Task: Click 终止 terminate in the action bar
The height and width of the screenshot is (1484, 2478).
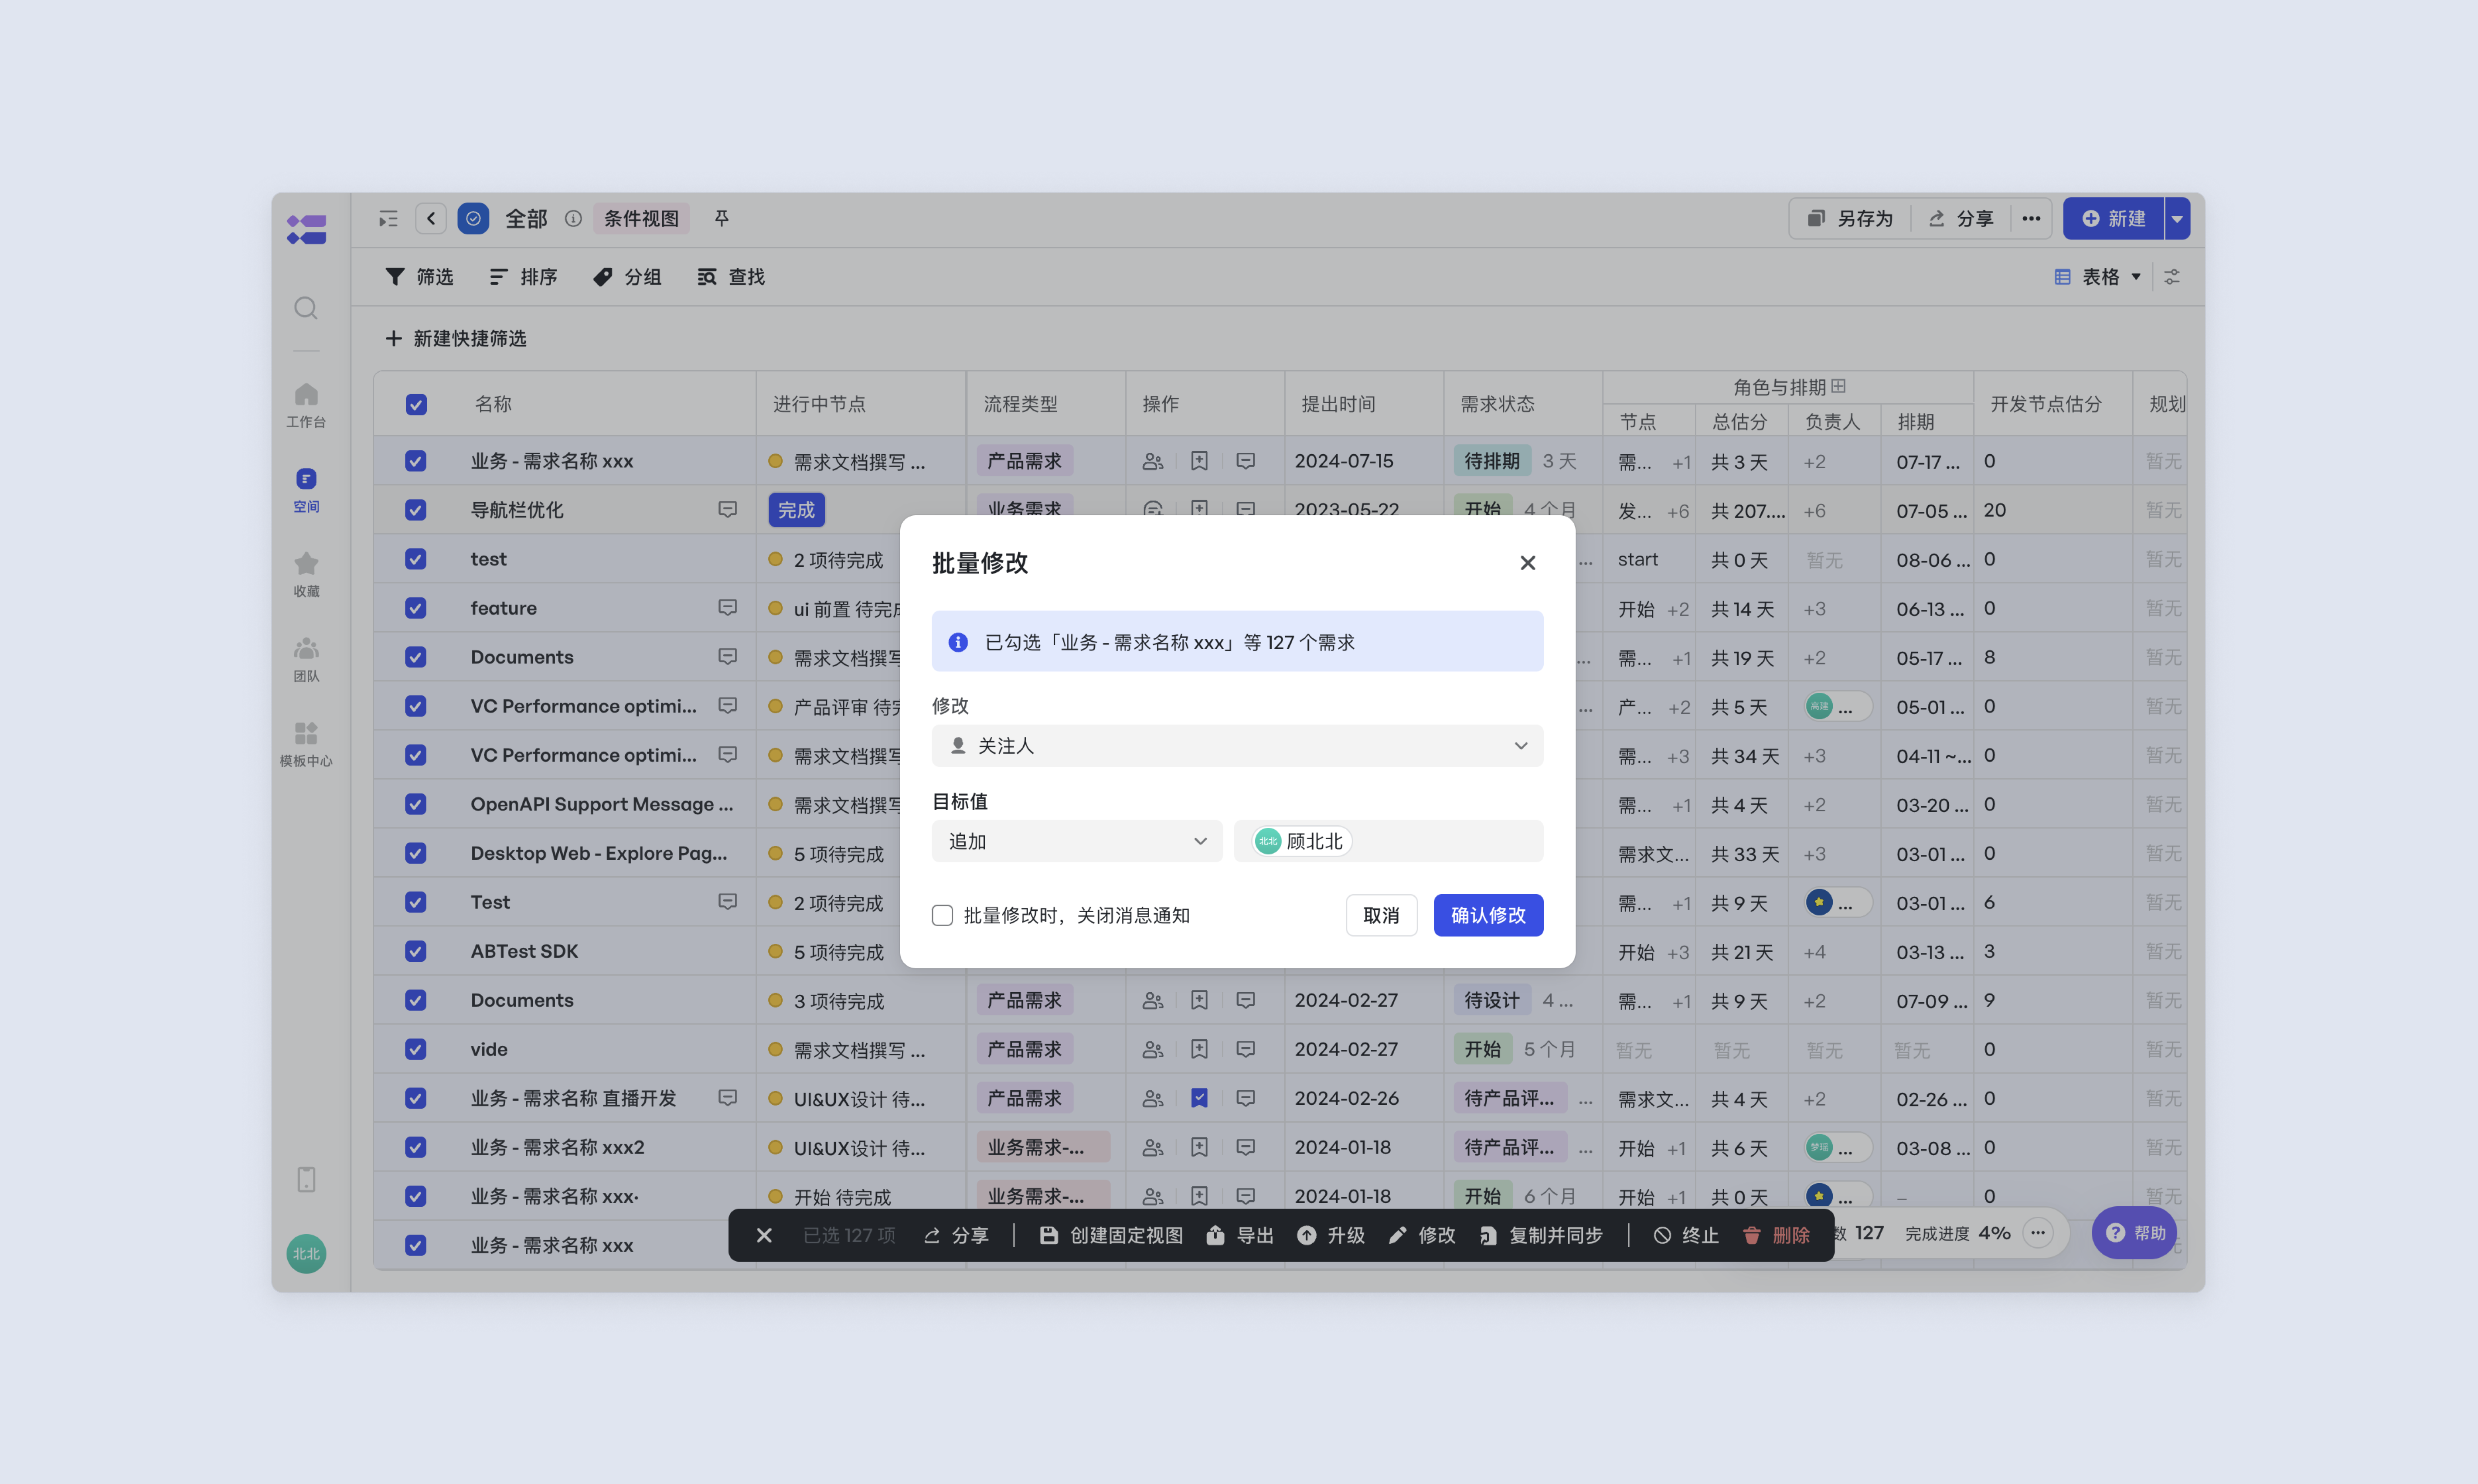Action: pos(1686,1236)
